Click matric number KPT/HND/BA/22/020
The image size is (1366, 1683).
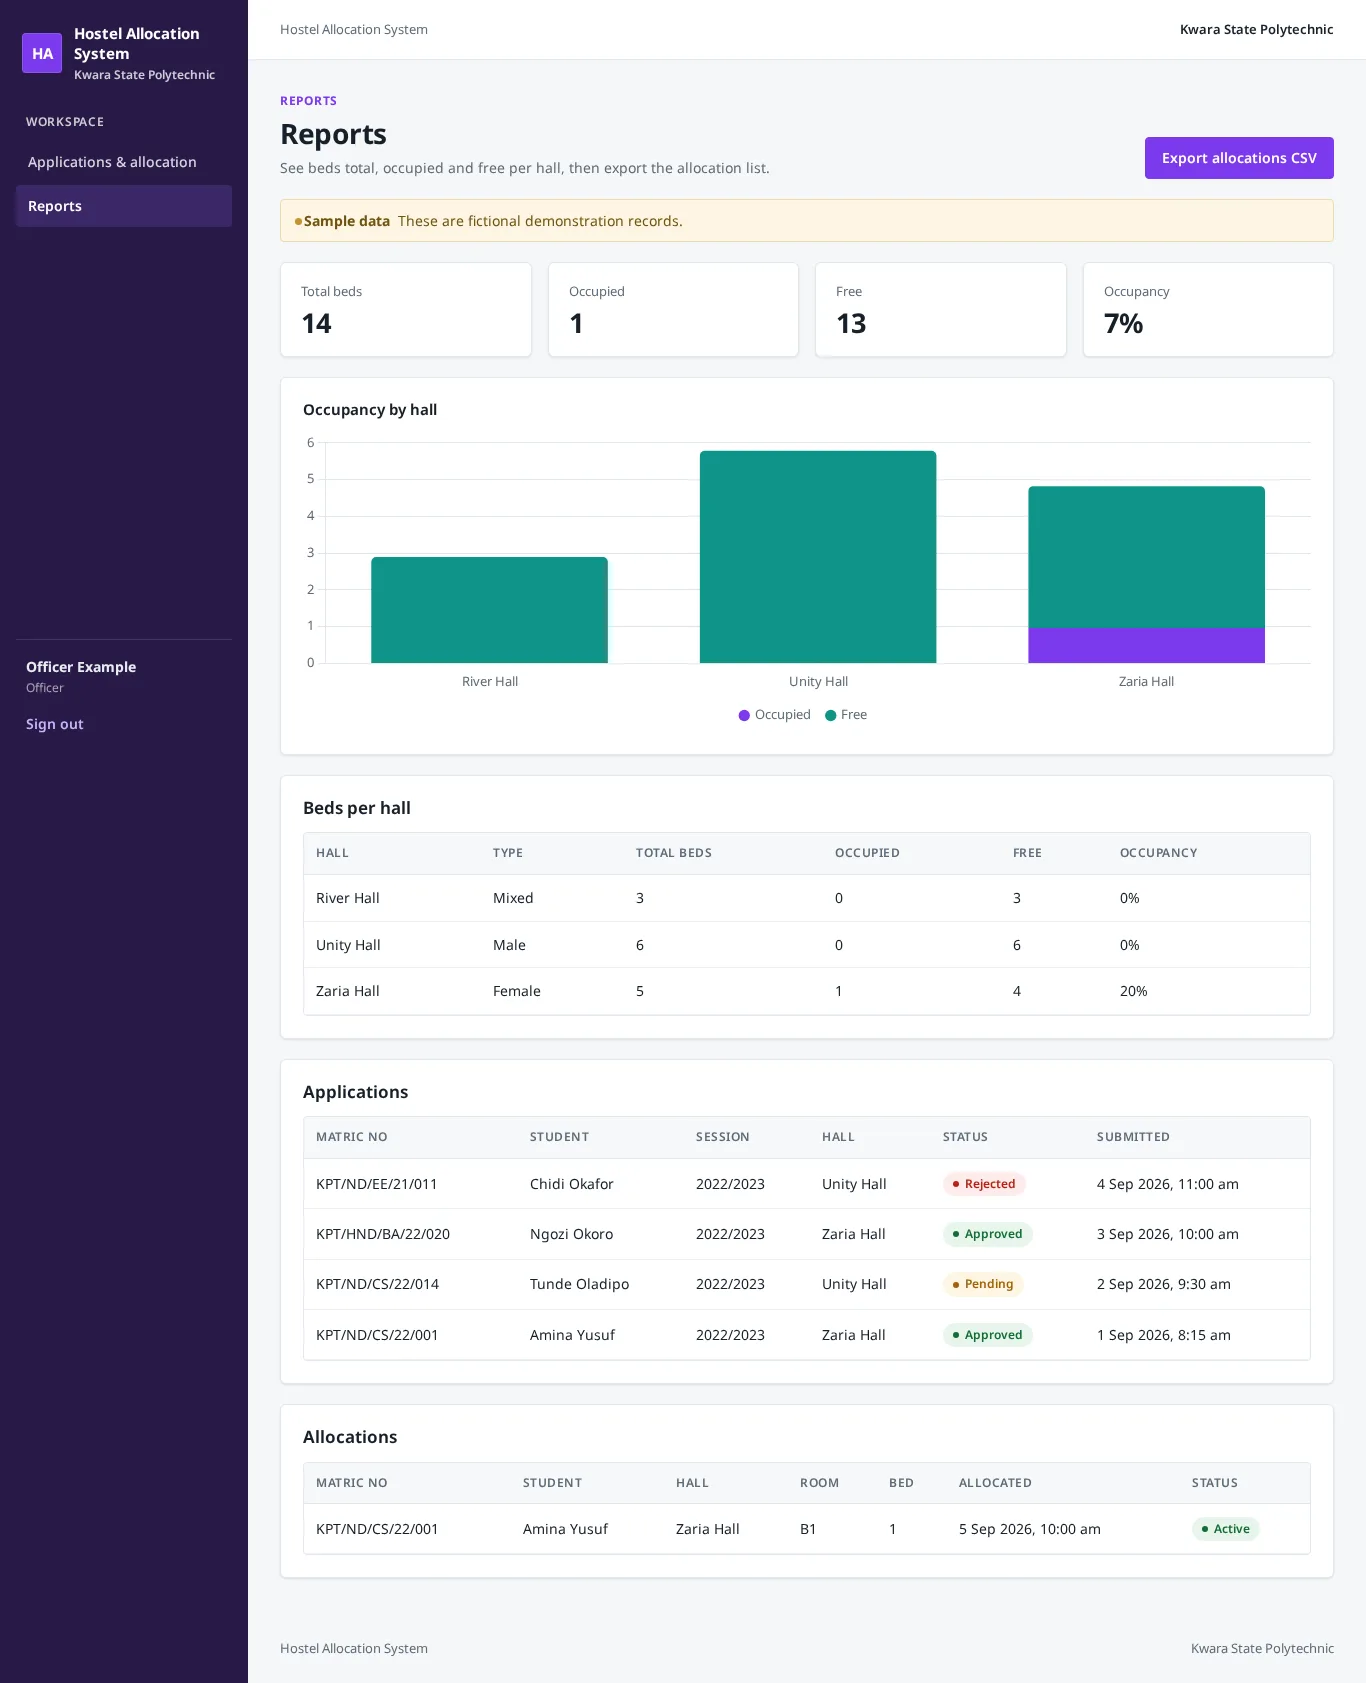383,1234
